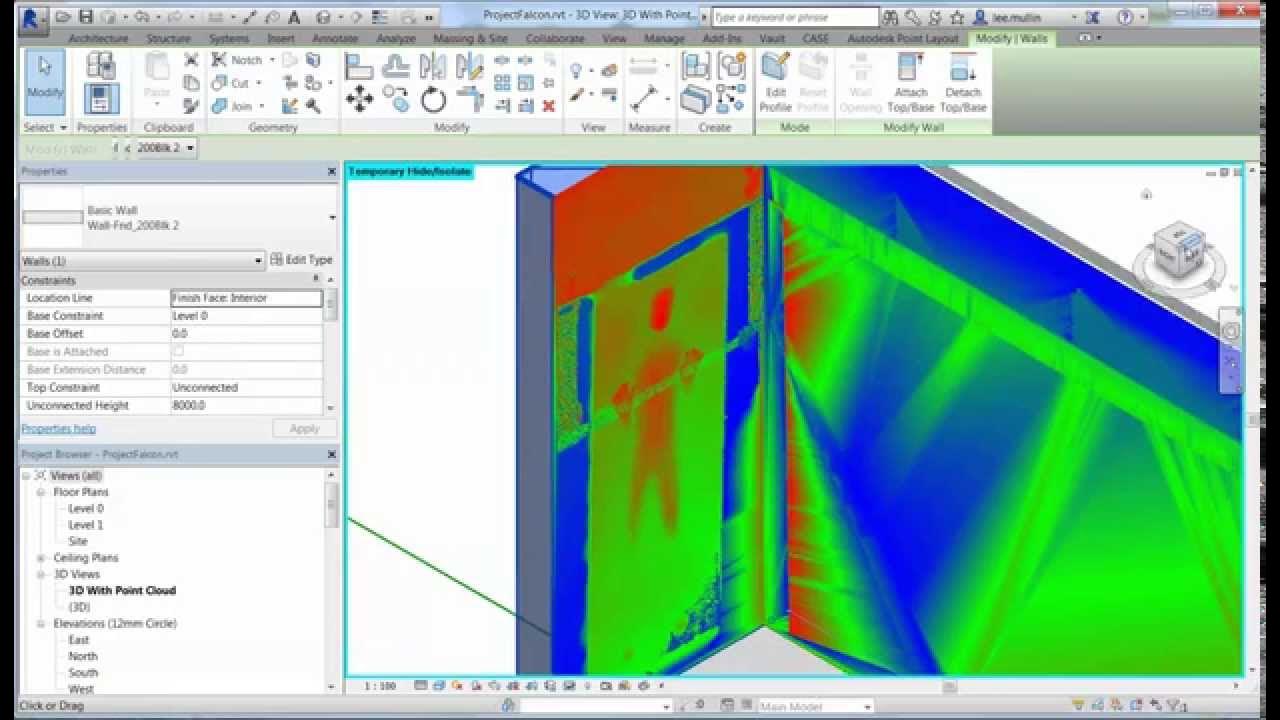Click the binoculars search icon in title bar

point(890,17)
